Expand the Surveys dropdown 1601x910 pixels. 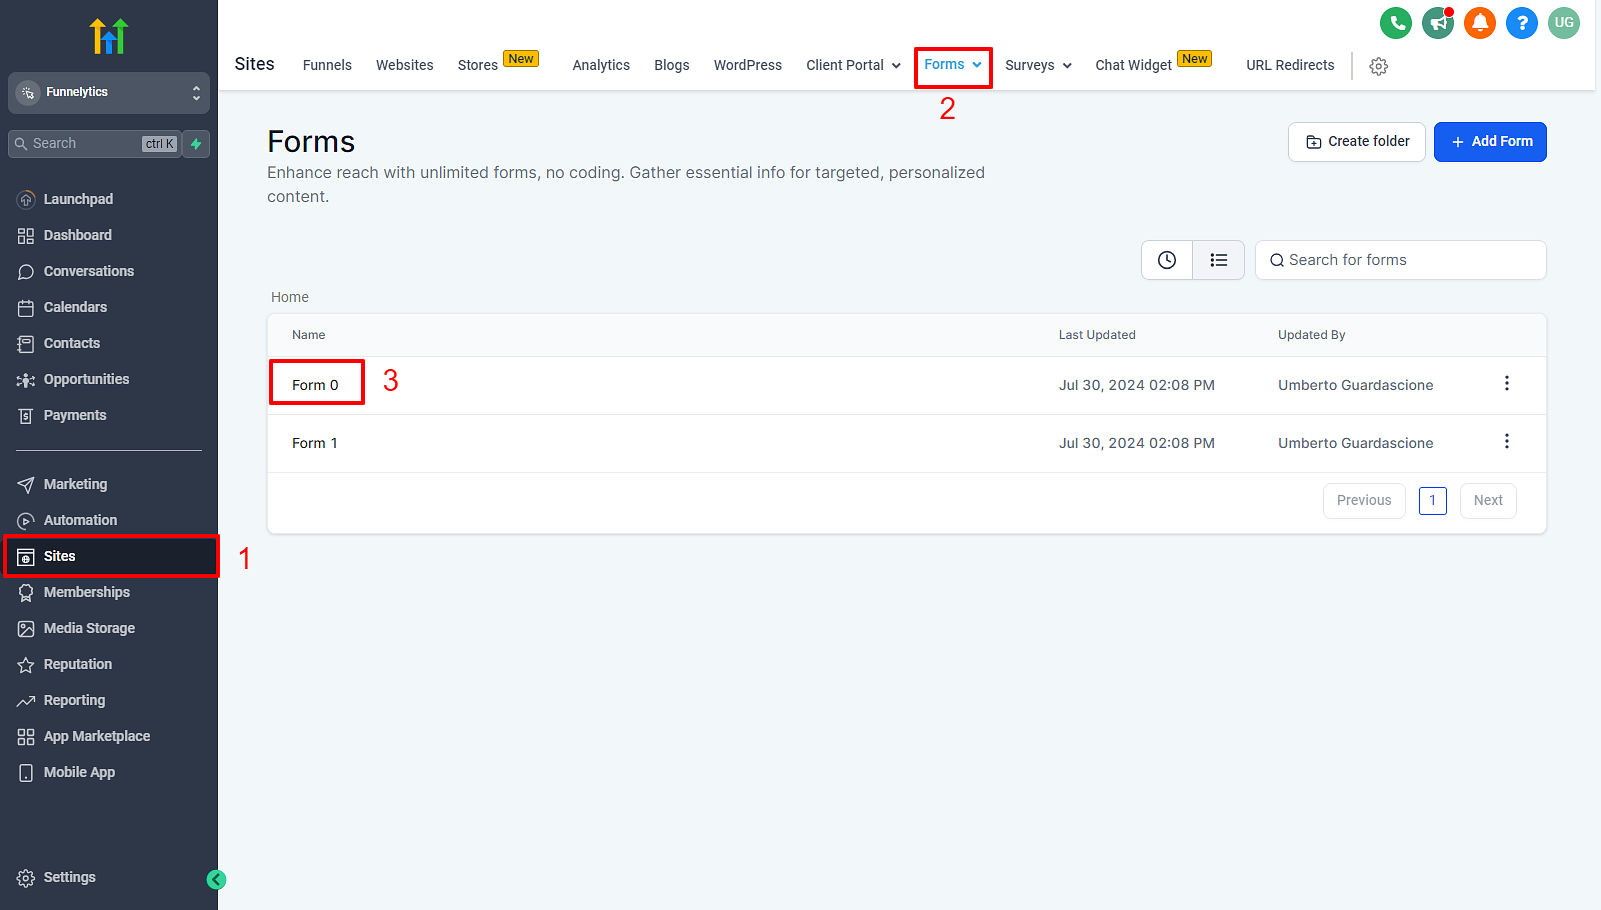[1038, 65]
